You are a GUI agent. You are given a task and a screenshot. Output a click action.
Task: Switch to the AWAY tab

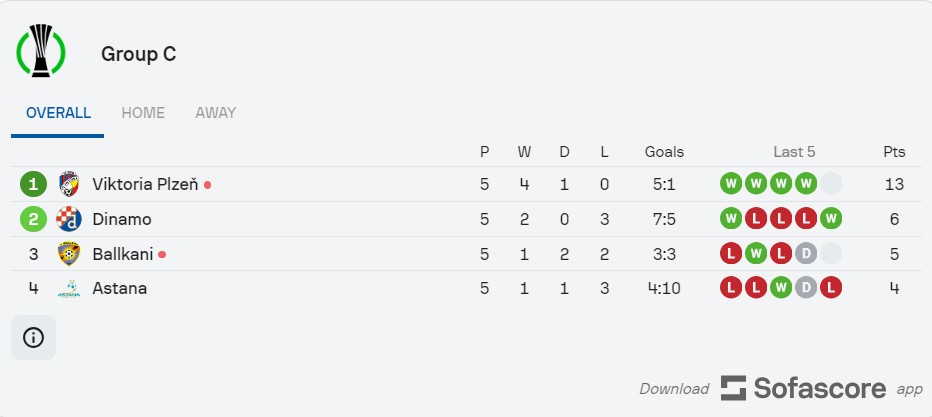pos(216,113)
